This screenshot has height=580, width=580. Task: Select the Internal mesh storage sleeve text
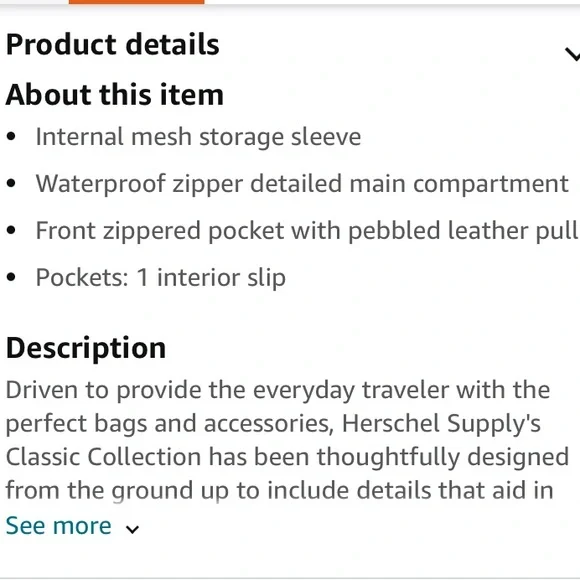[x=198, y=137]
